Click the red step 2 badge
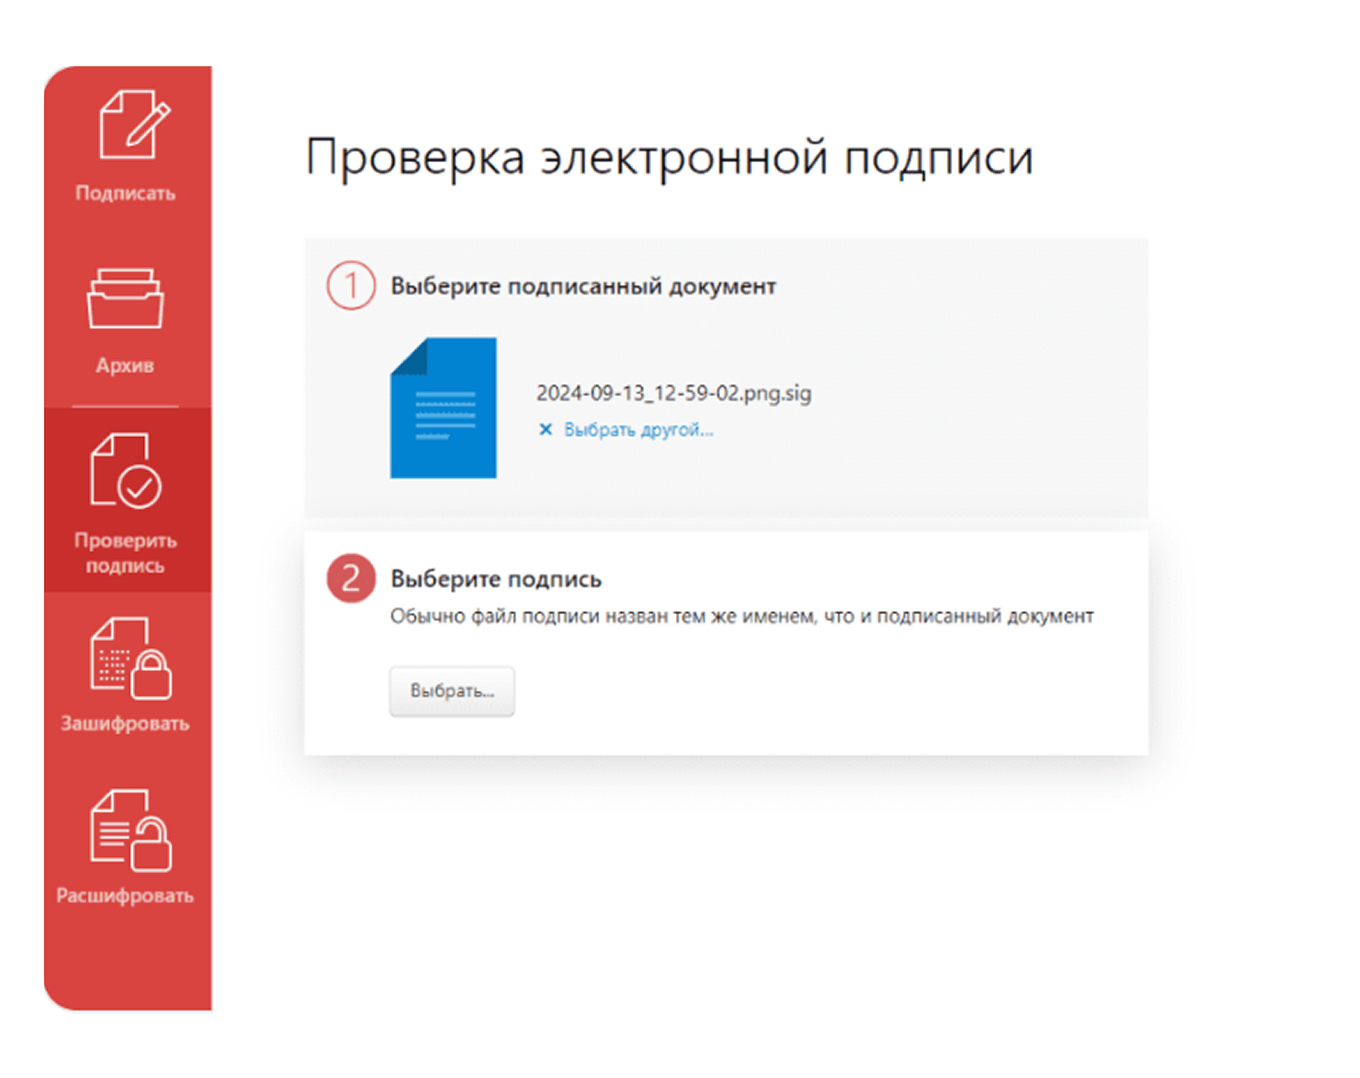This screenshot has height=1078, width=1360. coord(349,579)
